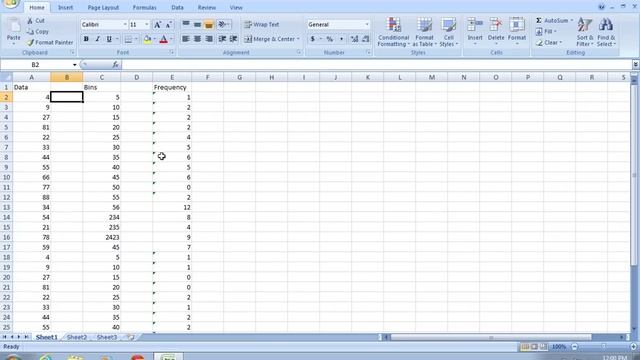Switch to Page Layout tab
Viewport: 640px width, 360px height.
point(103,7)
